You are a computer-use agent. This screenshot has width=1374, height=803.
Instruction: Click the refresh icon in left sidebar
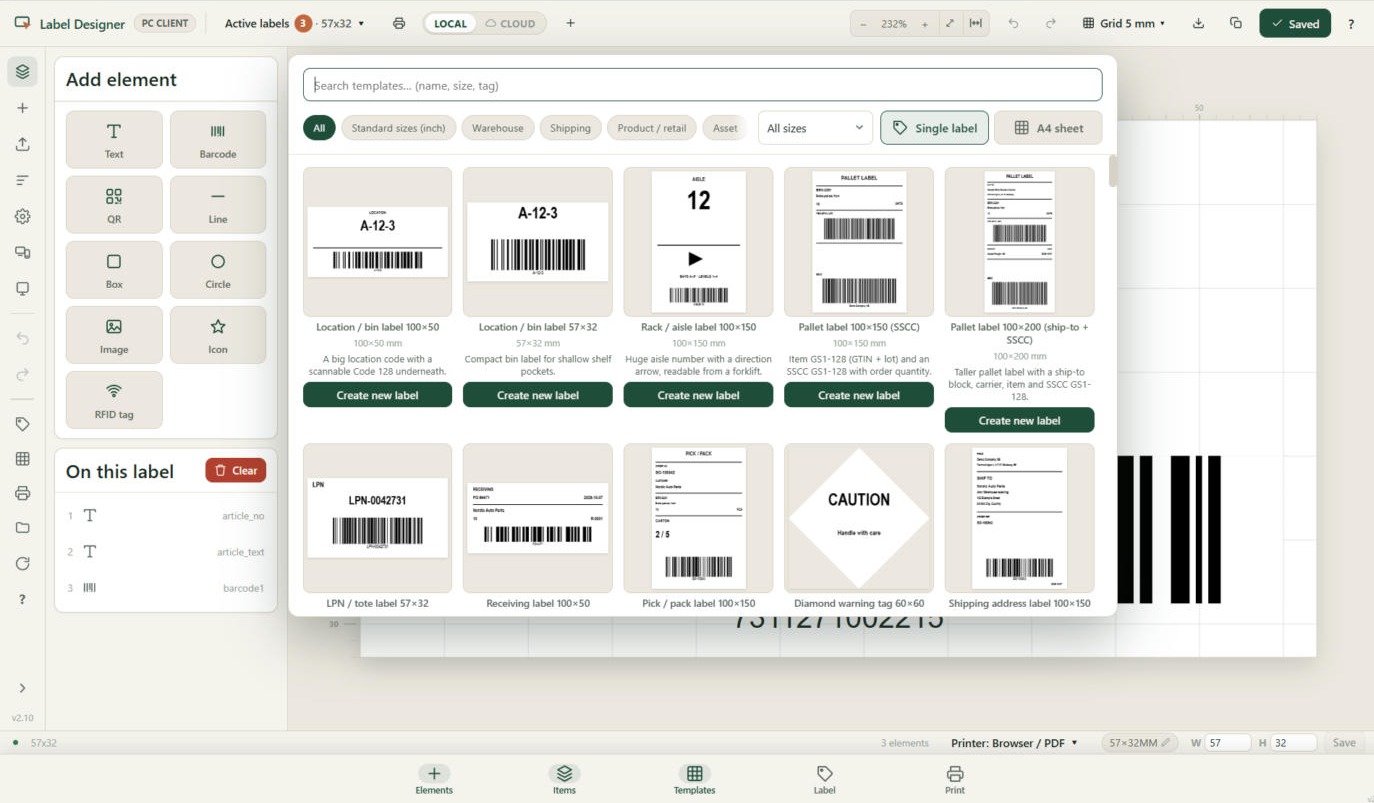click(x=22, y=564)
